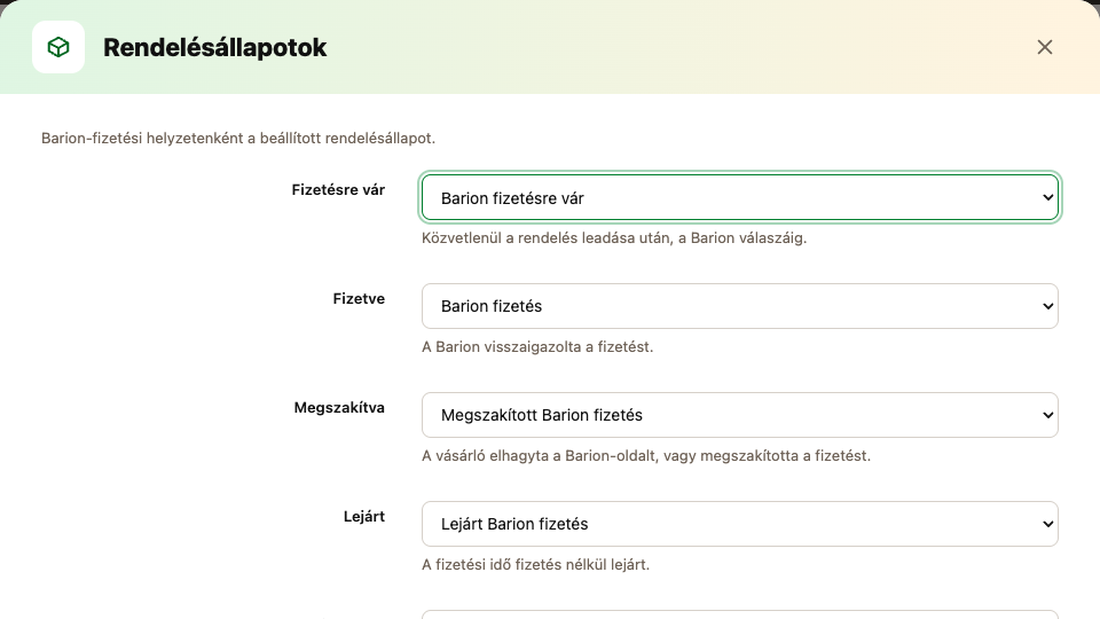Image resolution: width=1100 pixels, height=619 pixels.
Task: Click the green package box icon
Action: [58, 47]
